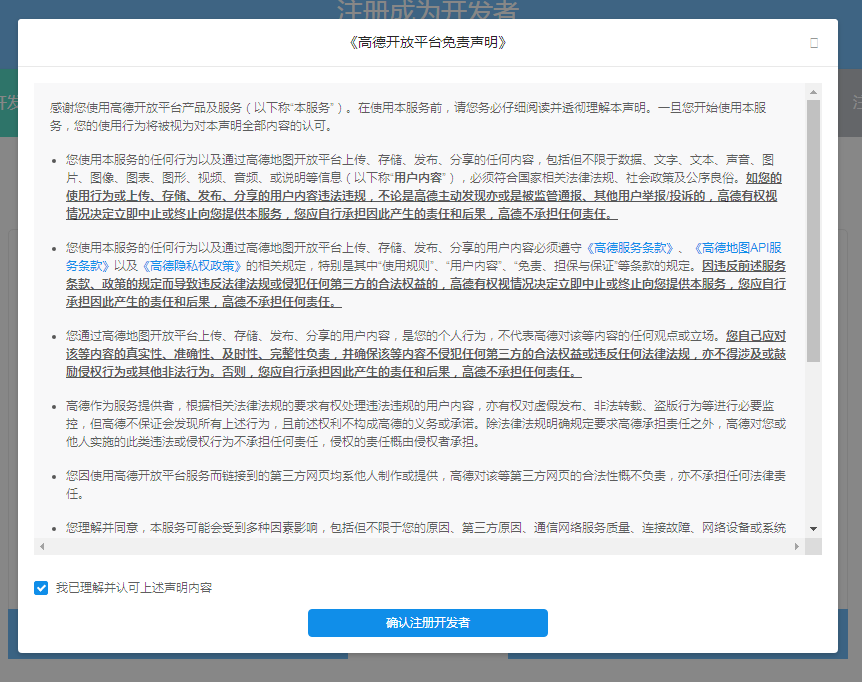This screenshot has width=862, height=682.
Task: Open the 《高德隐私权政策》 link
Action: click(192, 266)
